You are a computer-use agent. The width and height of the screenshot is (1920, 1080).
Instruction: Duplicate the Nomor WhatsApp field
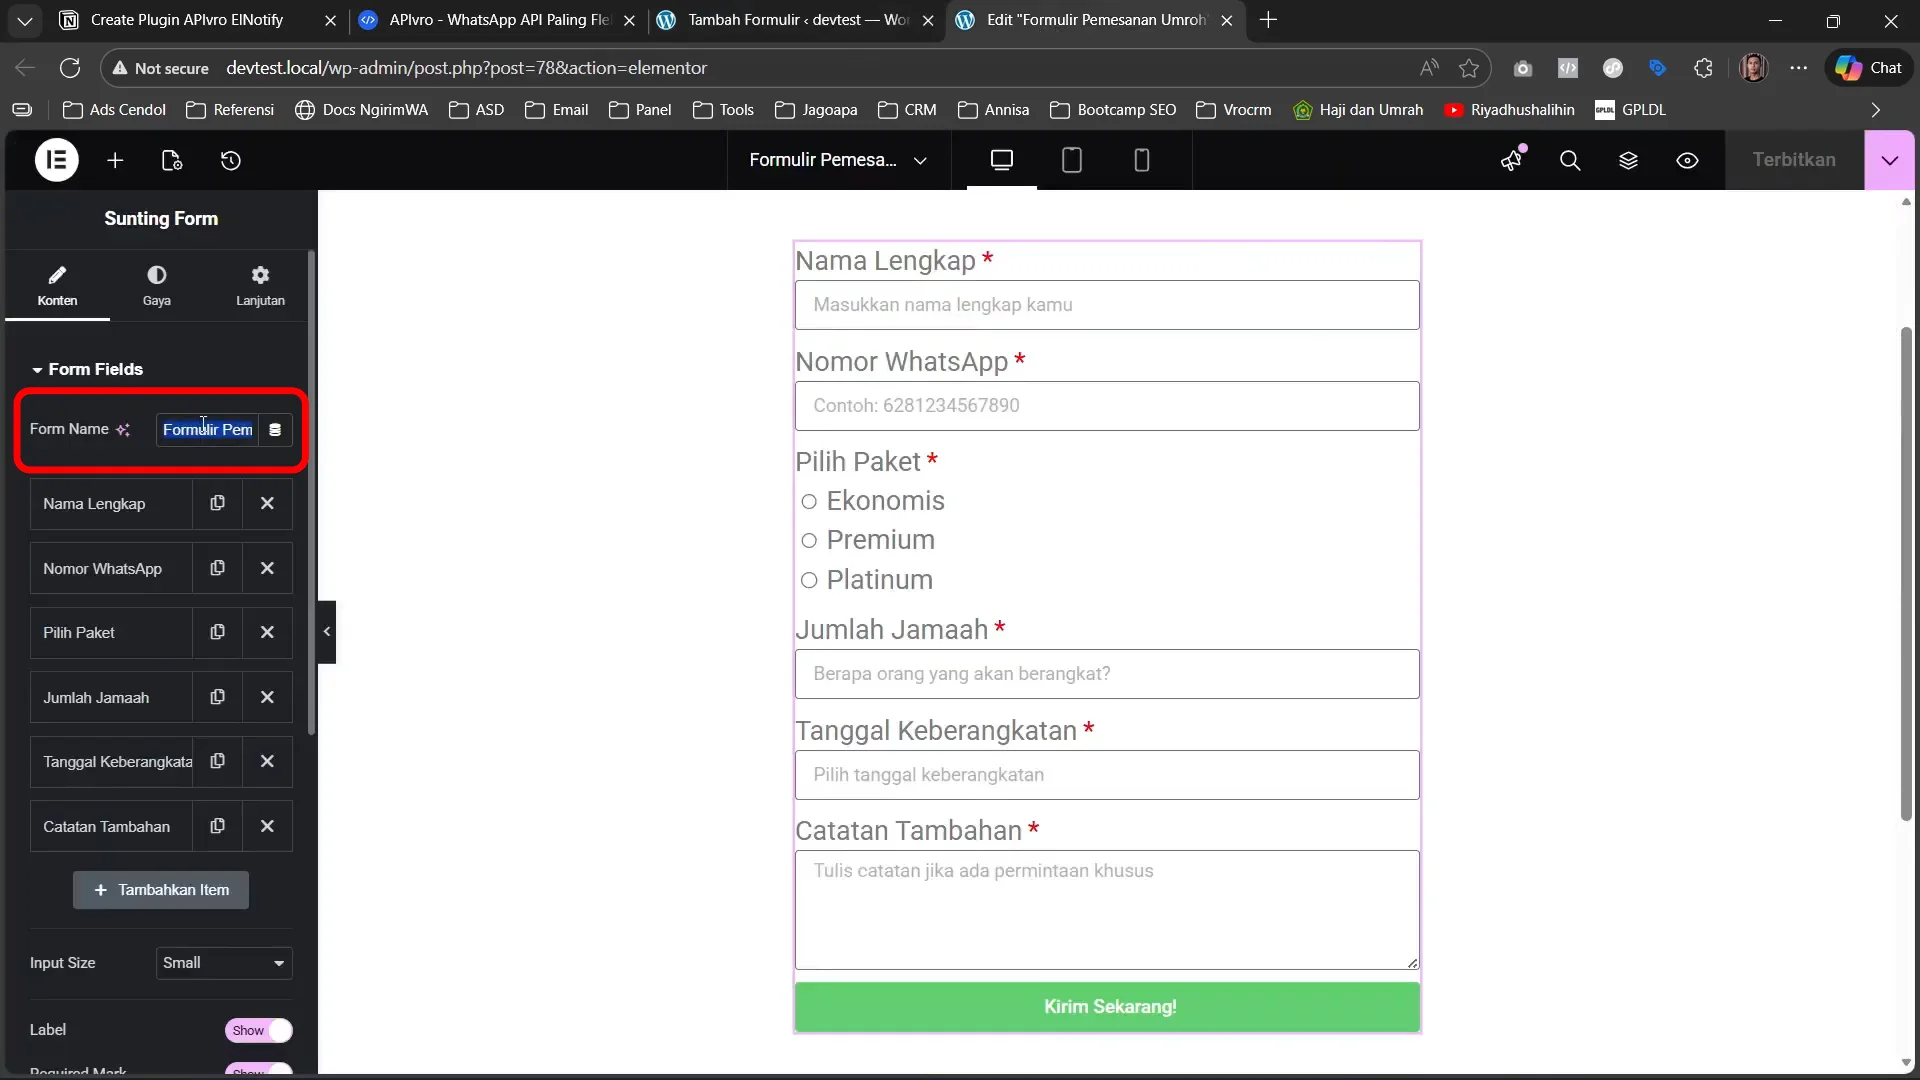[217, 568]
